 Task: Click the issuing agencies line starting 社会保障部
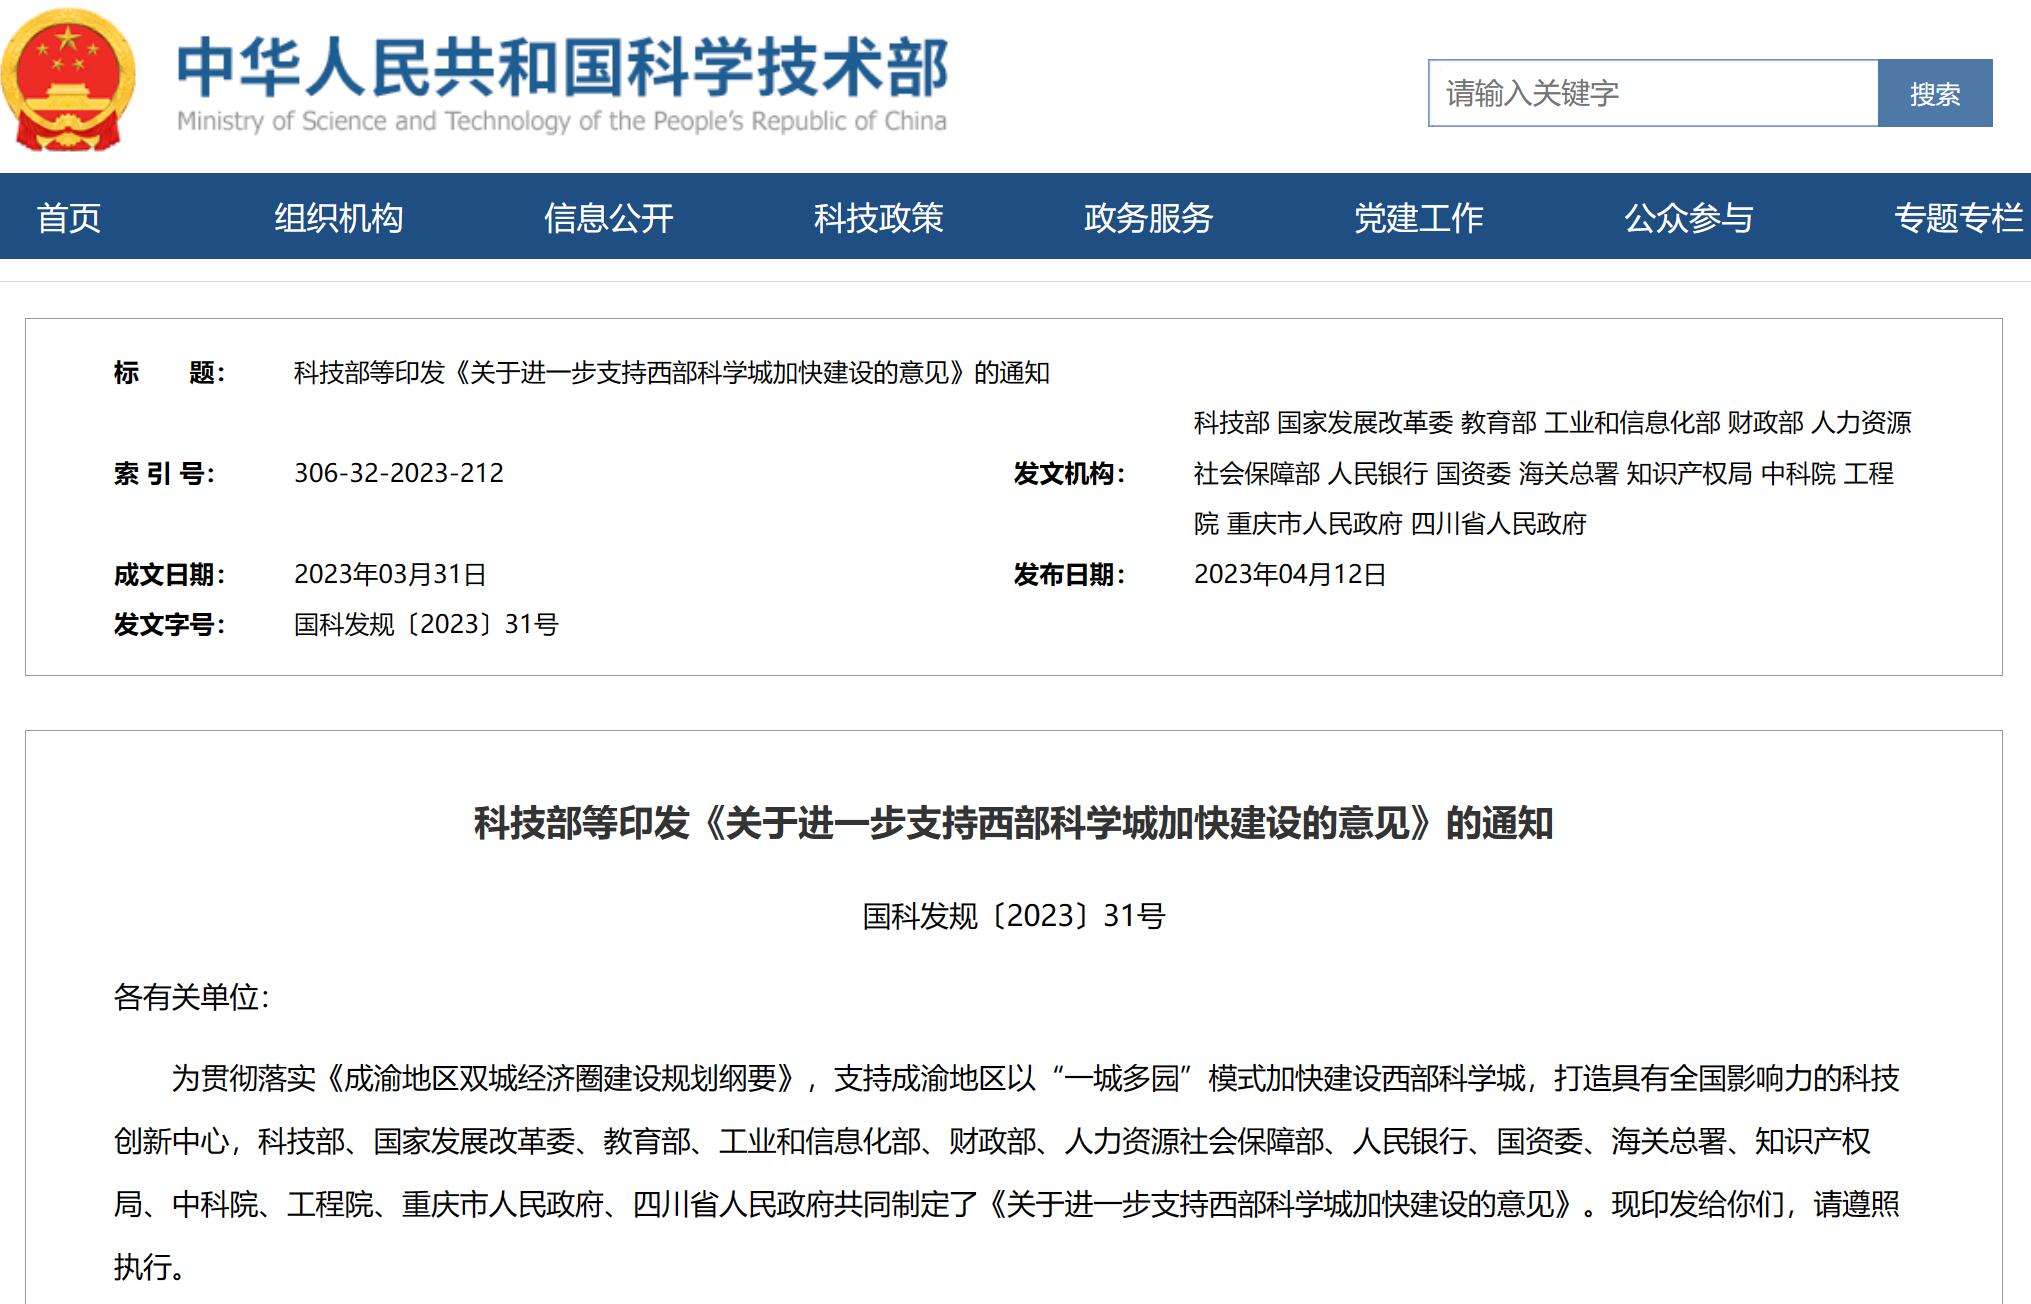1543,473
